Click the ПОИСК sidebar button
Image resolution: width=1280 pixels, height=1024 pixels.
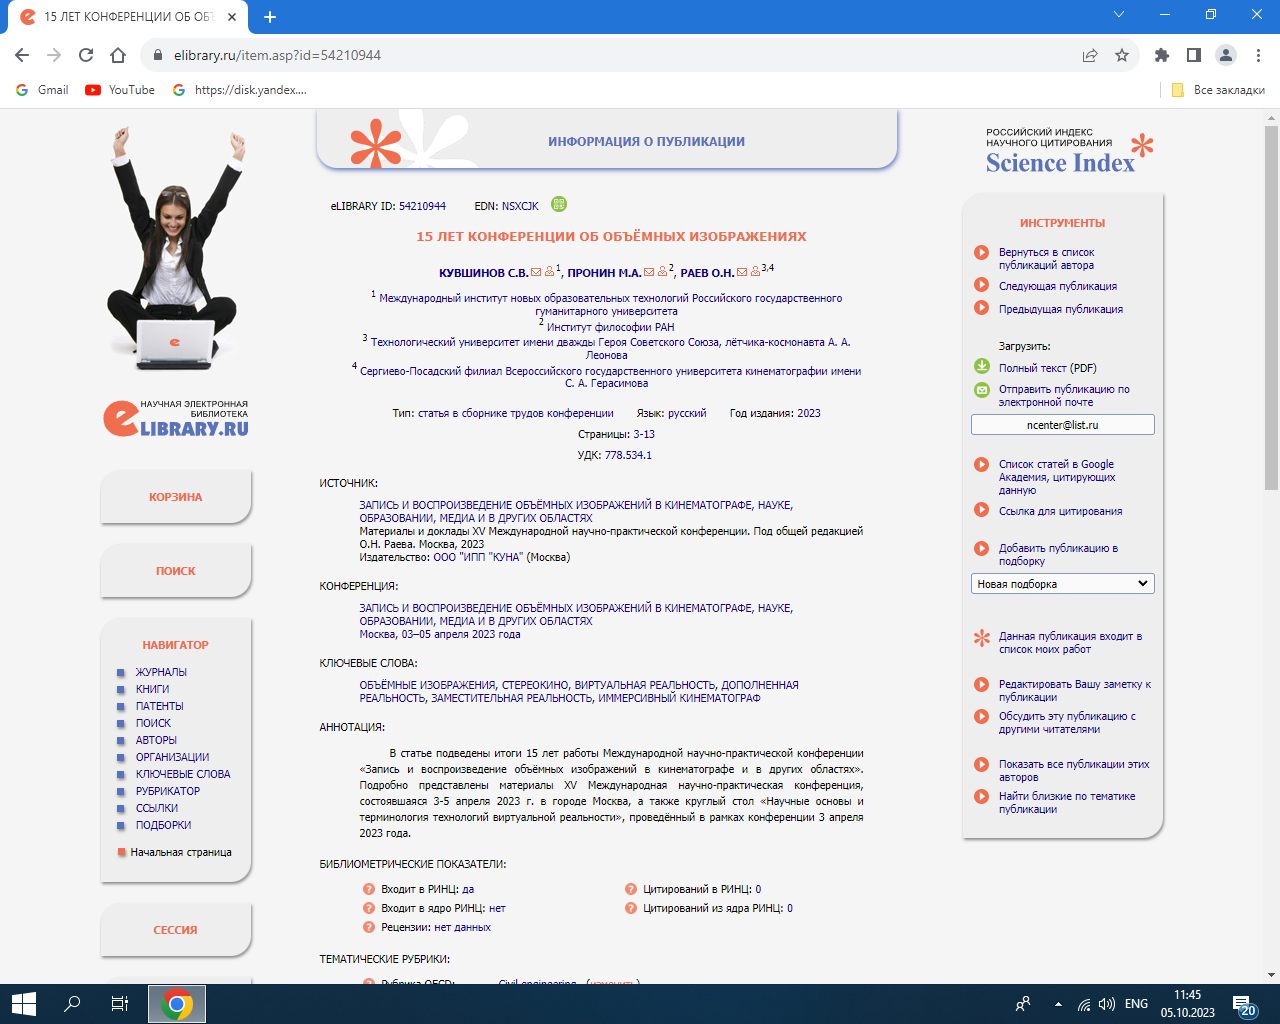click(x=176, y=571)
